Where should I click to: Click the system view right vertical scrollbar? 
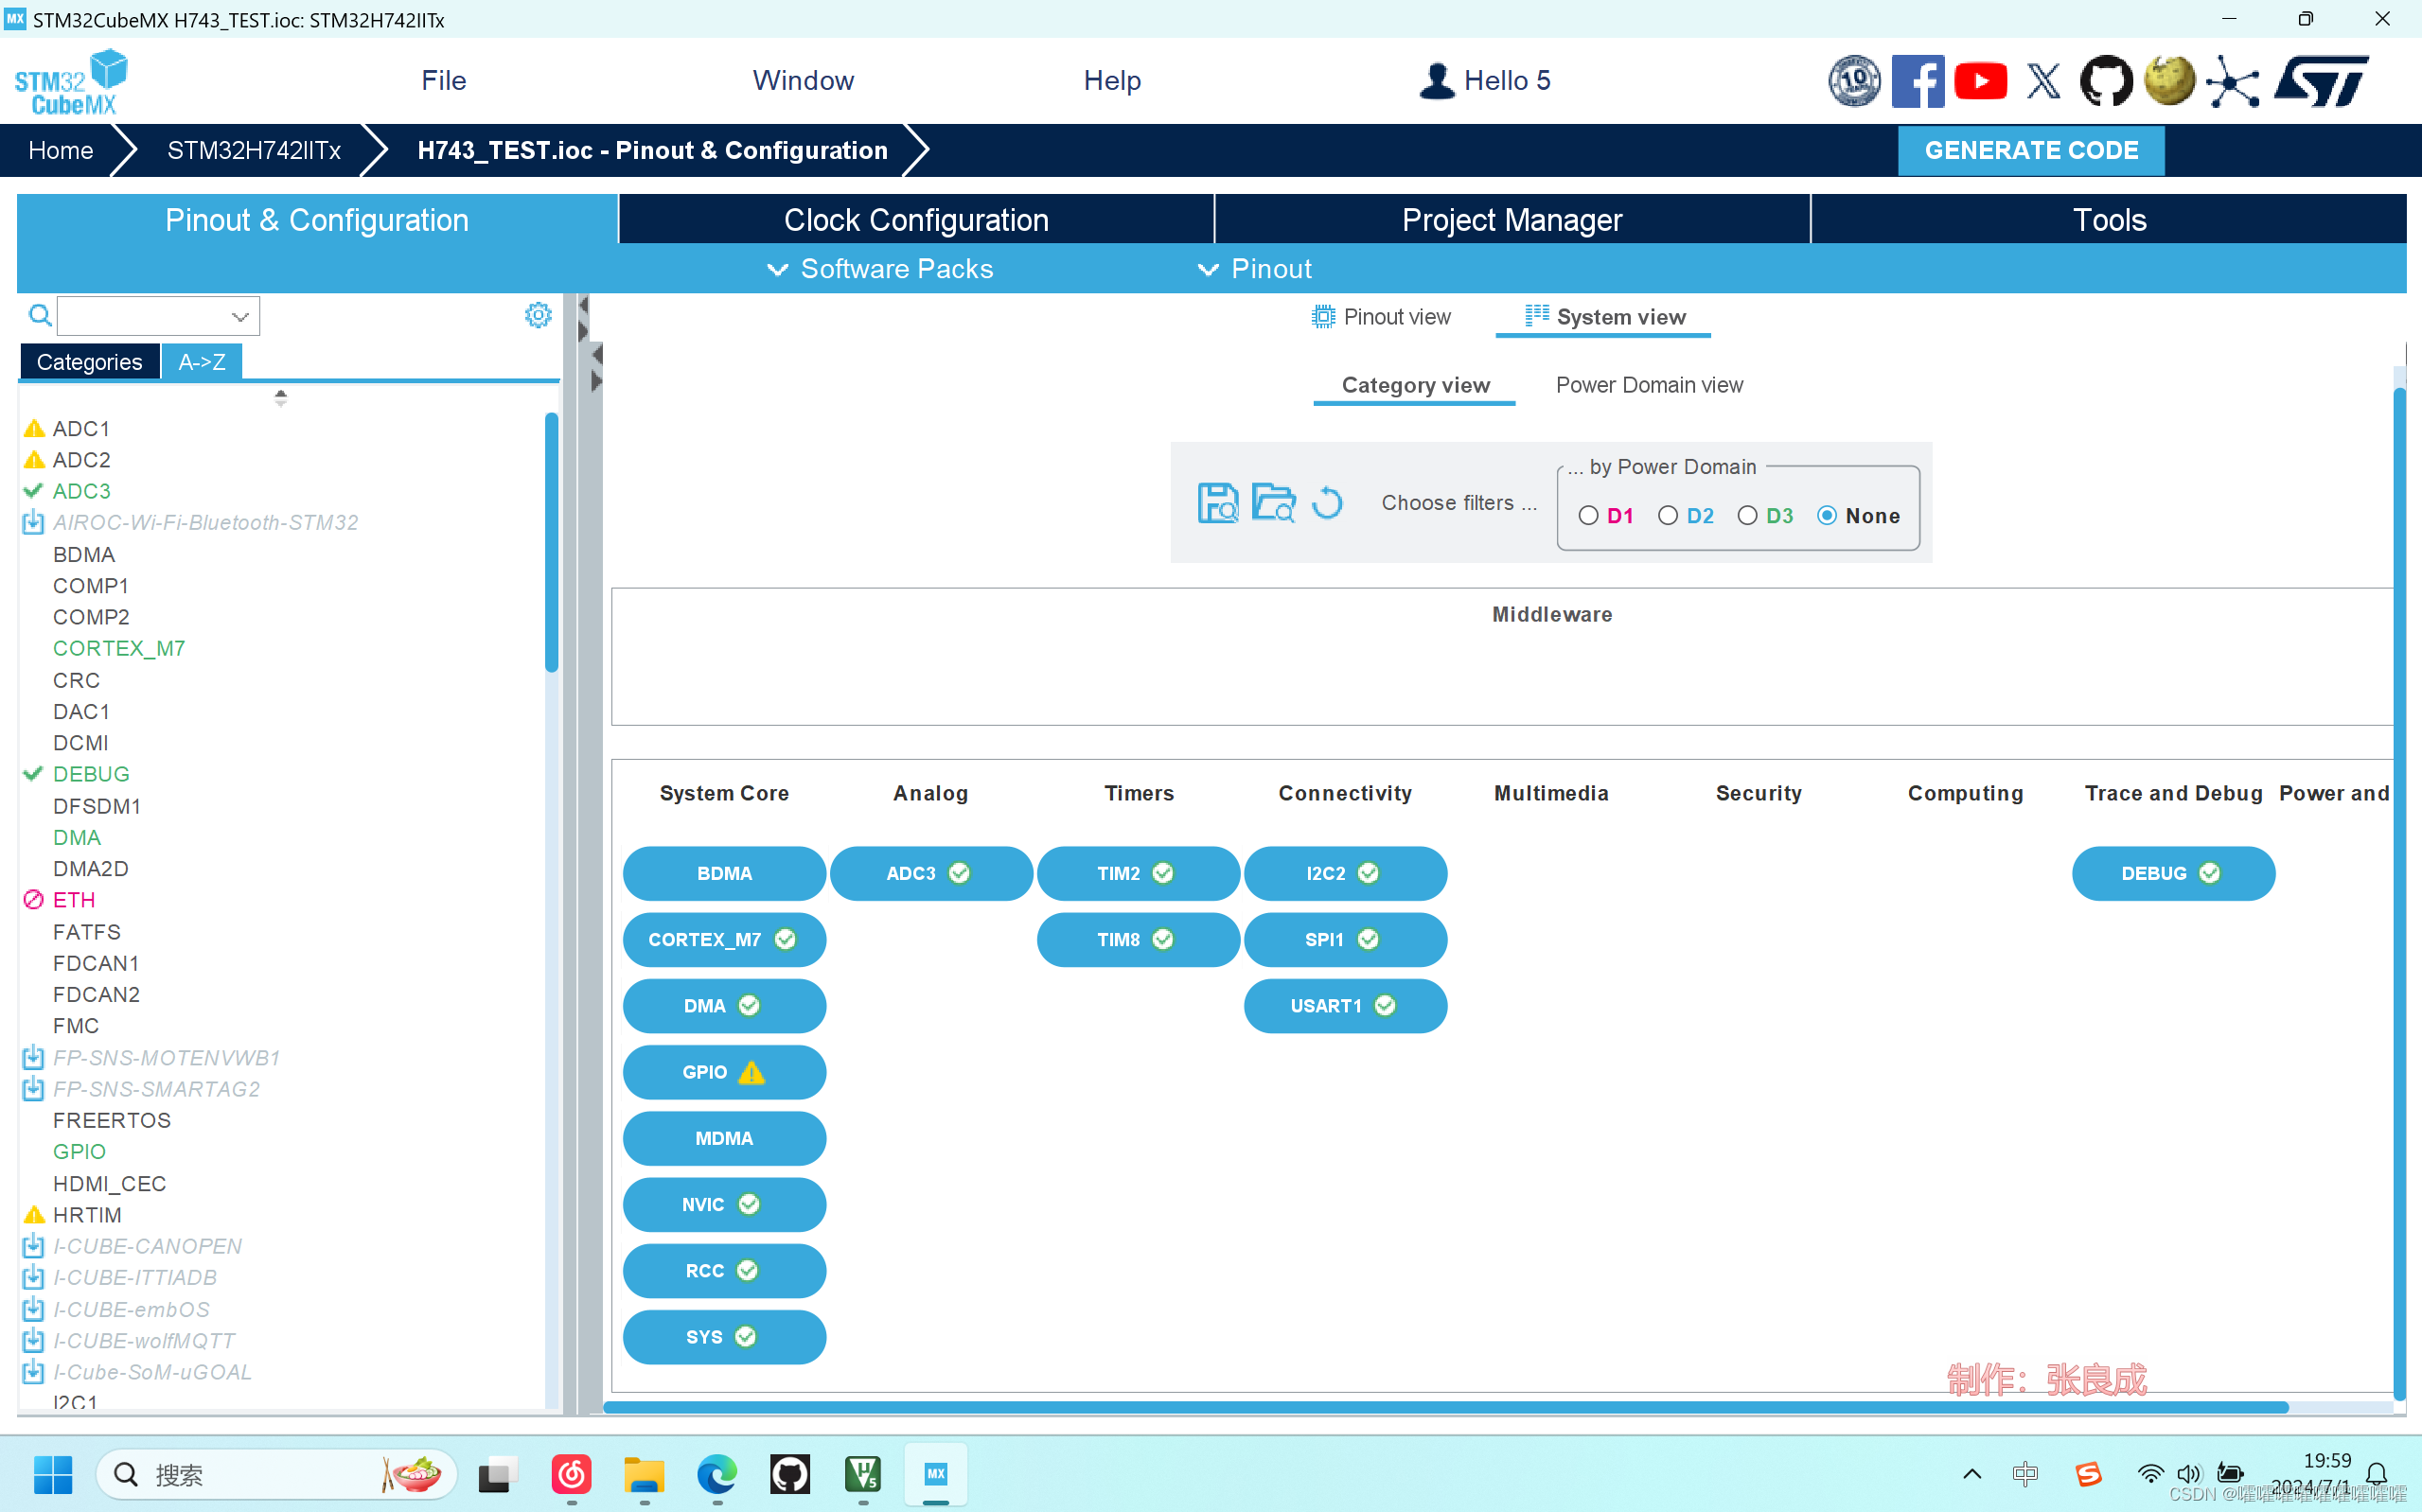(x=2399, y=893)
